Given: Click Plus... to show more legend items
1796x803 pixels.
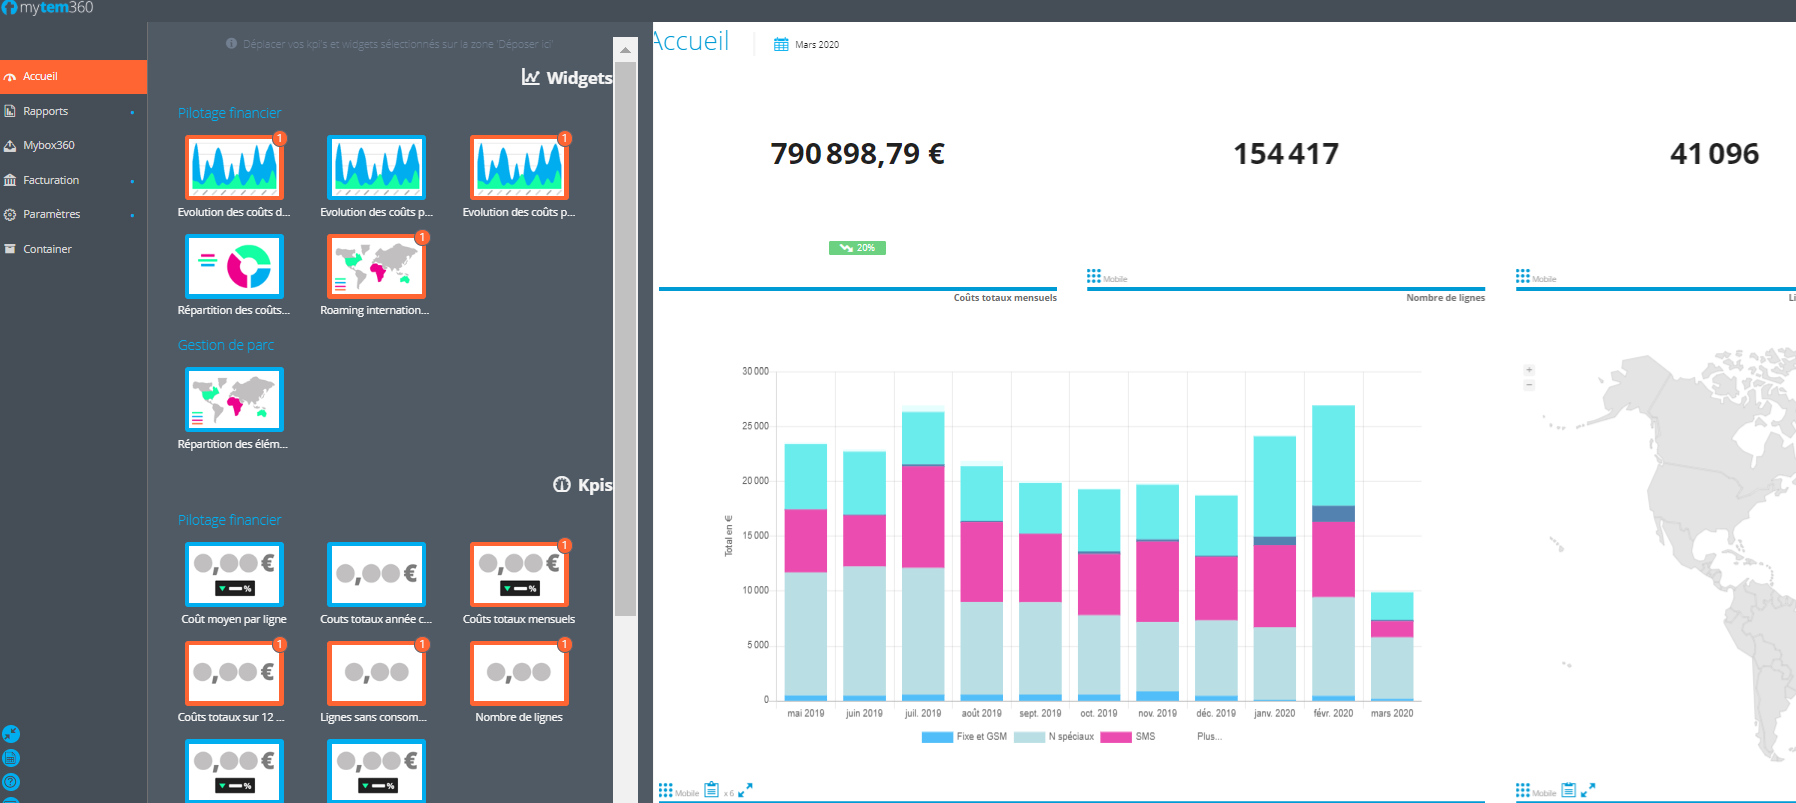Looking at the screenshot, I should tap(1209, 737).
